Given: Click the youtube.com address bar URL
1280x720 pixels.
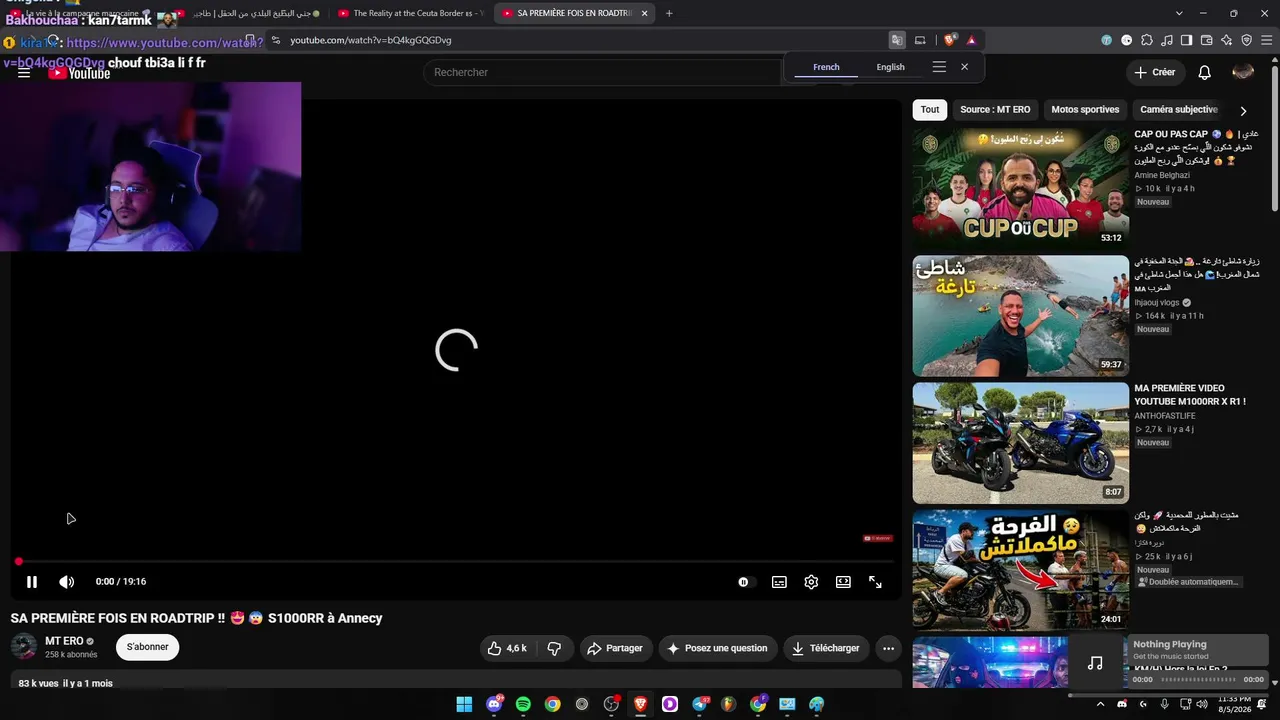Looking at the screenshot, I should (371, 40).
